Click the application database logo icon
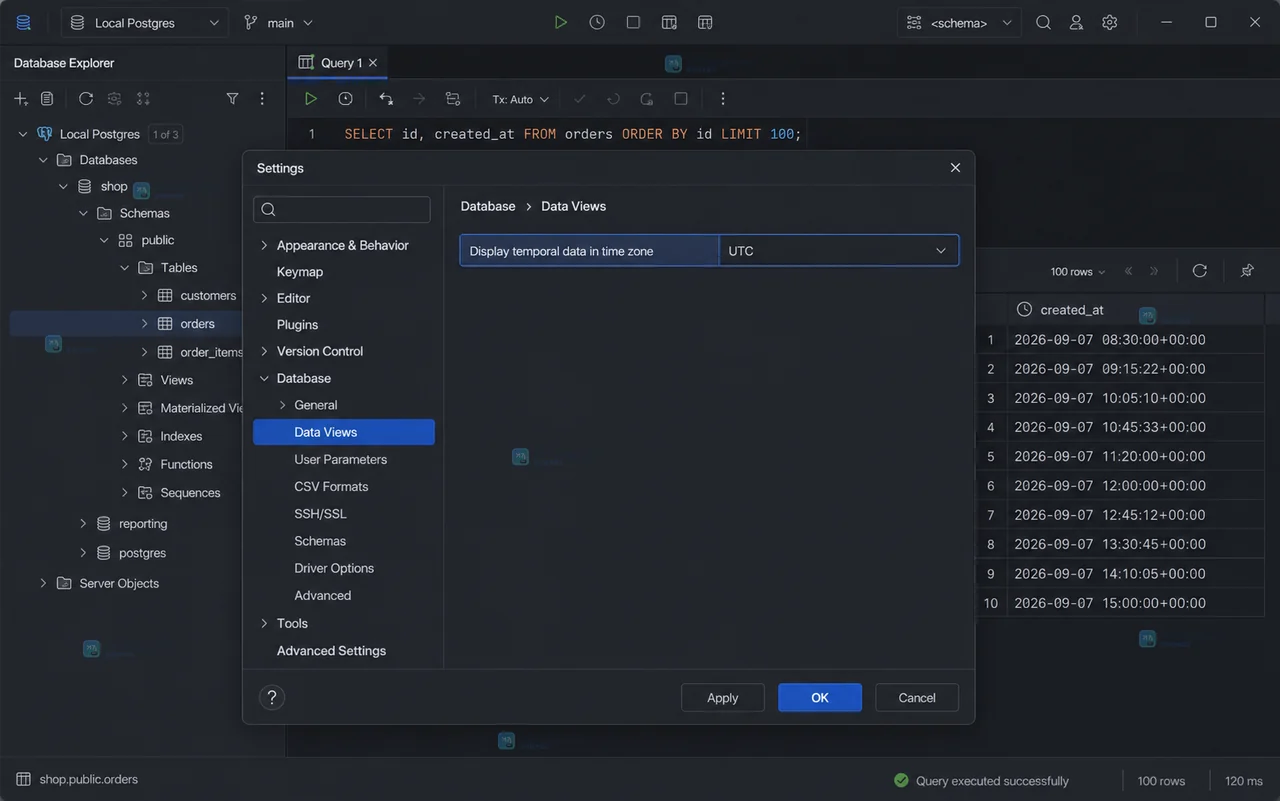Viewport: 1280px width, 801px height. 23,22
